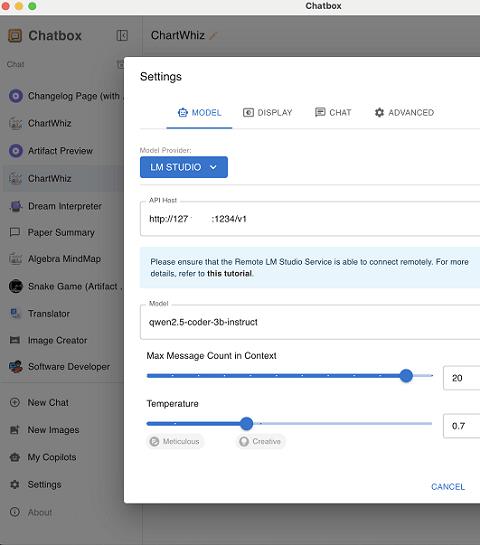This screenshot has width=480, height=545.
Task: Click the Snake Game avatar icon
Action: [x=16, y=286]
